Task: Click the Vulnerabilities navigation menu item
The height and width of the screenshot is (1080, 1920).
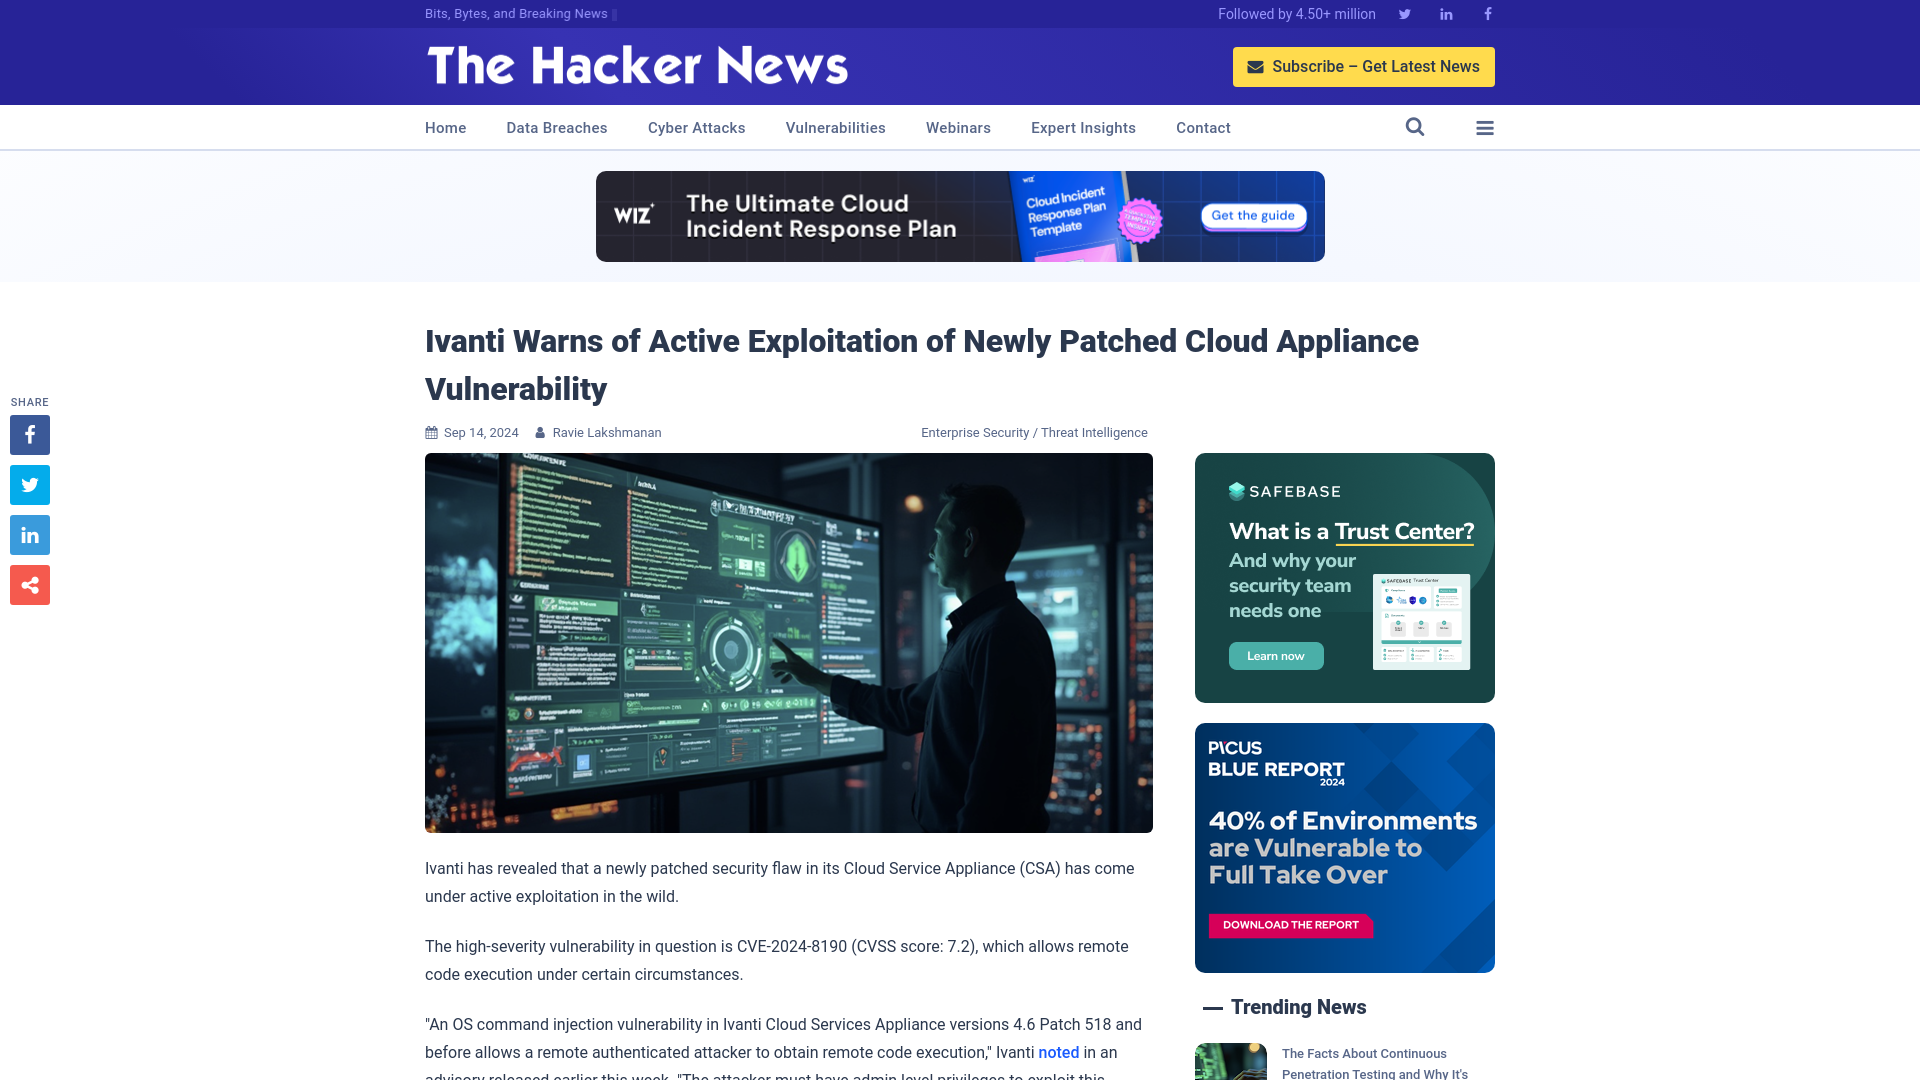Action: click(x=836, y=127)
